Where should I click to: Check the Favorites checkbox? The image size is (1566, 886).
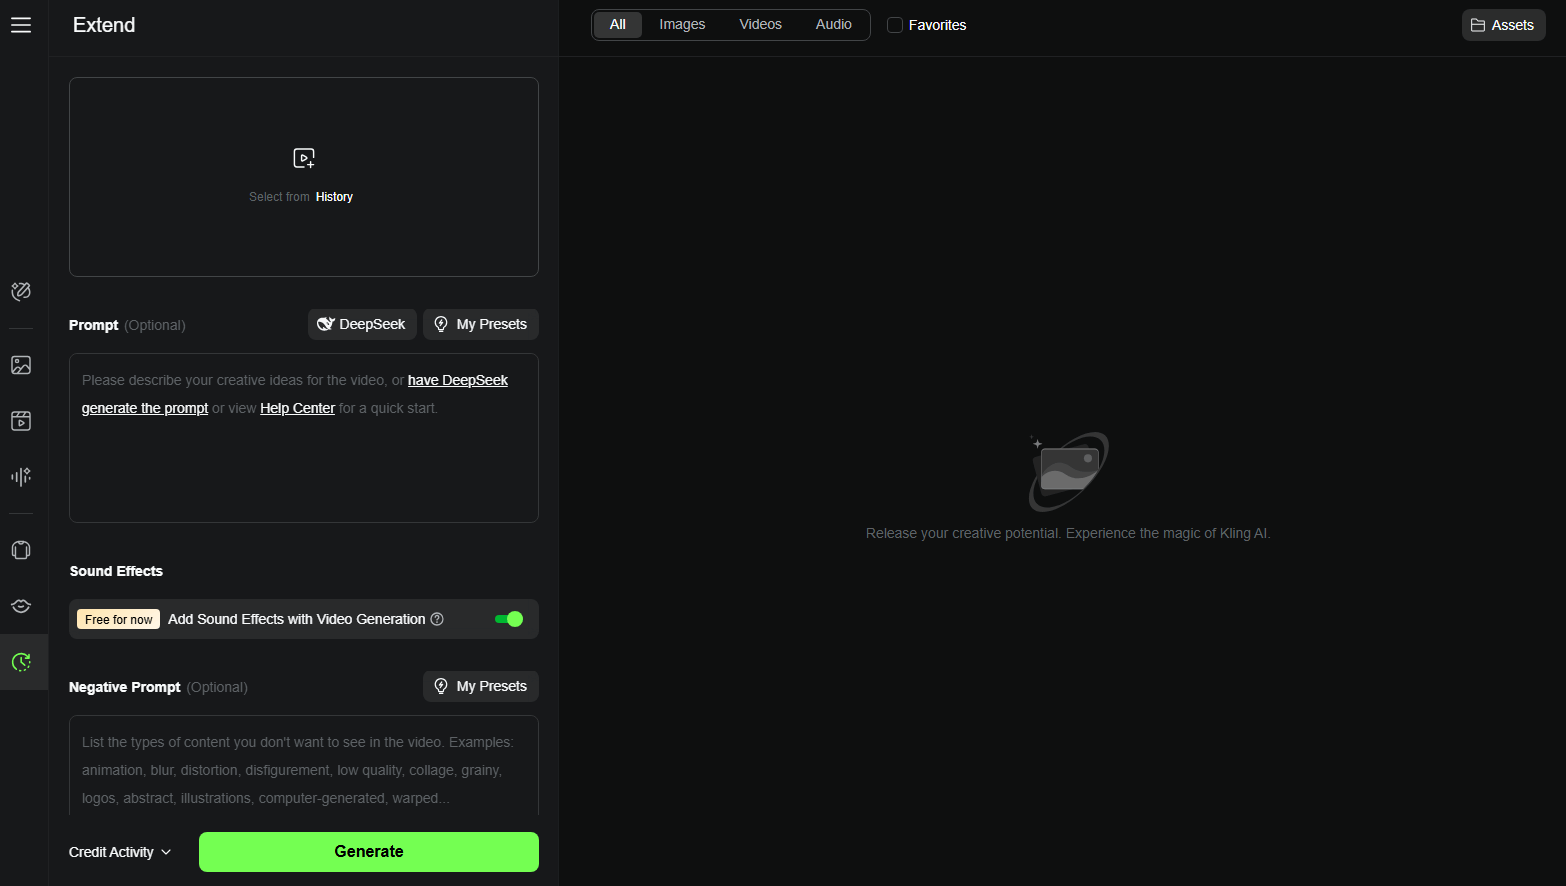point(895,25)
